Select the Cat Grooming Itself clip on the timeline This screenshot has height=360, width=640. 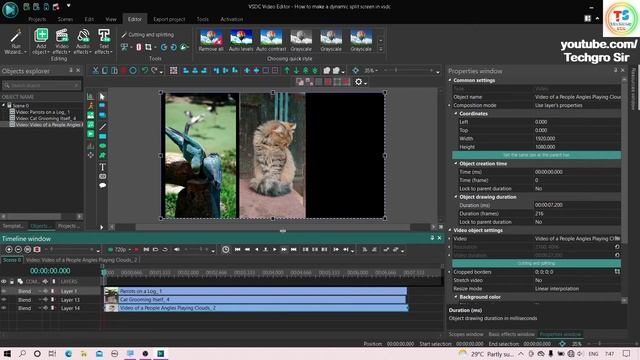[255, 300]
